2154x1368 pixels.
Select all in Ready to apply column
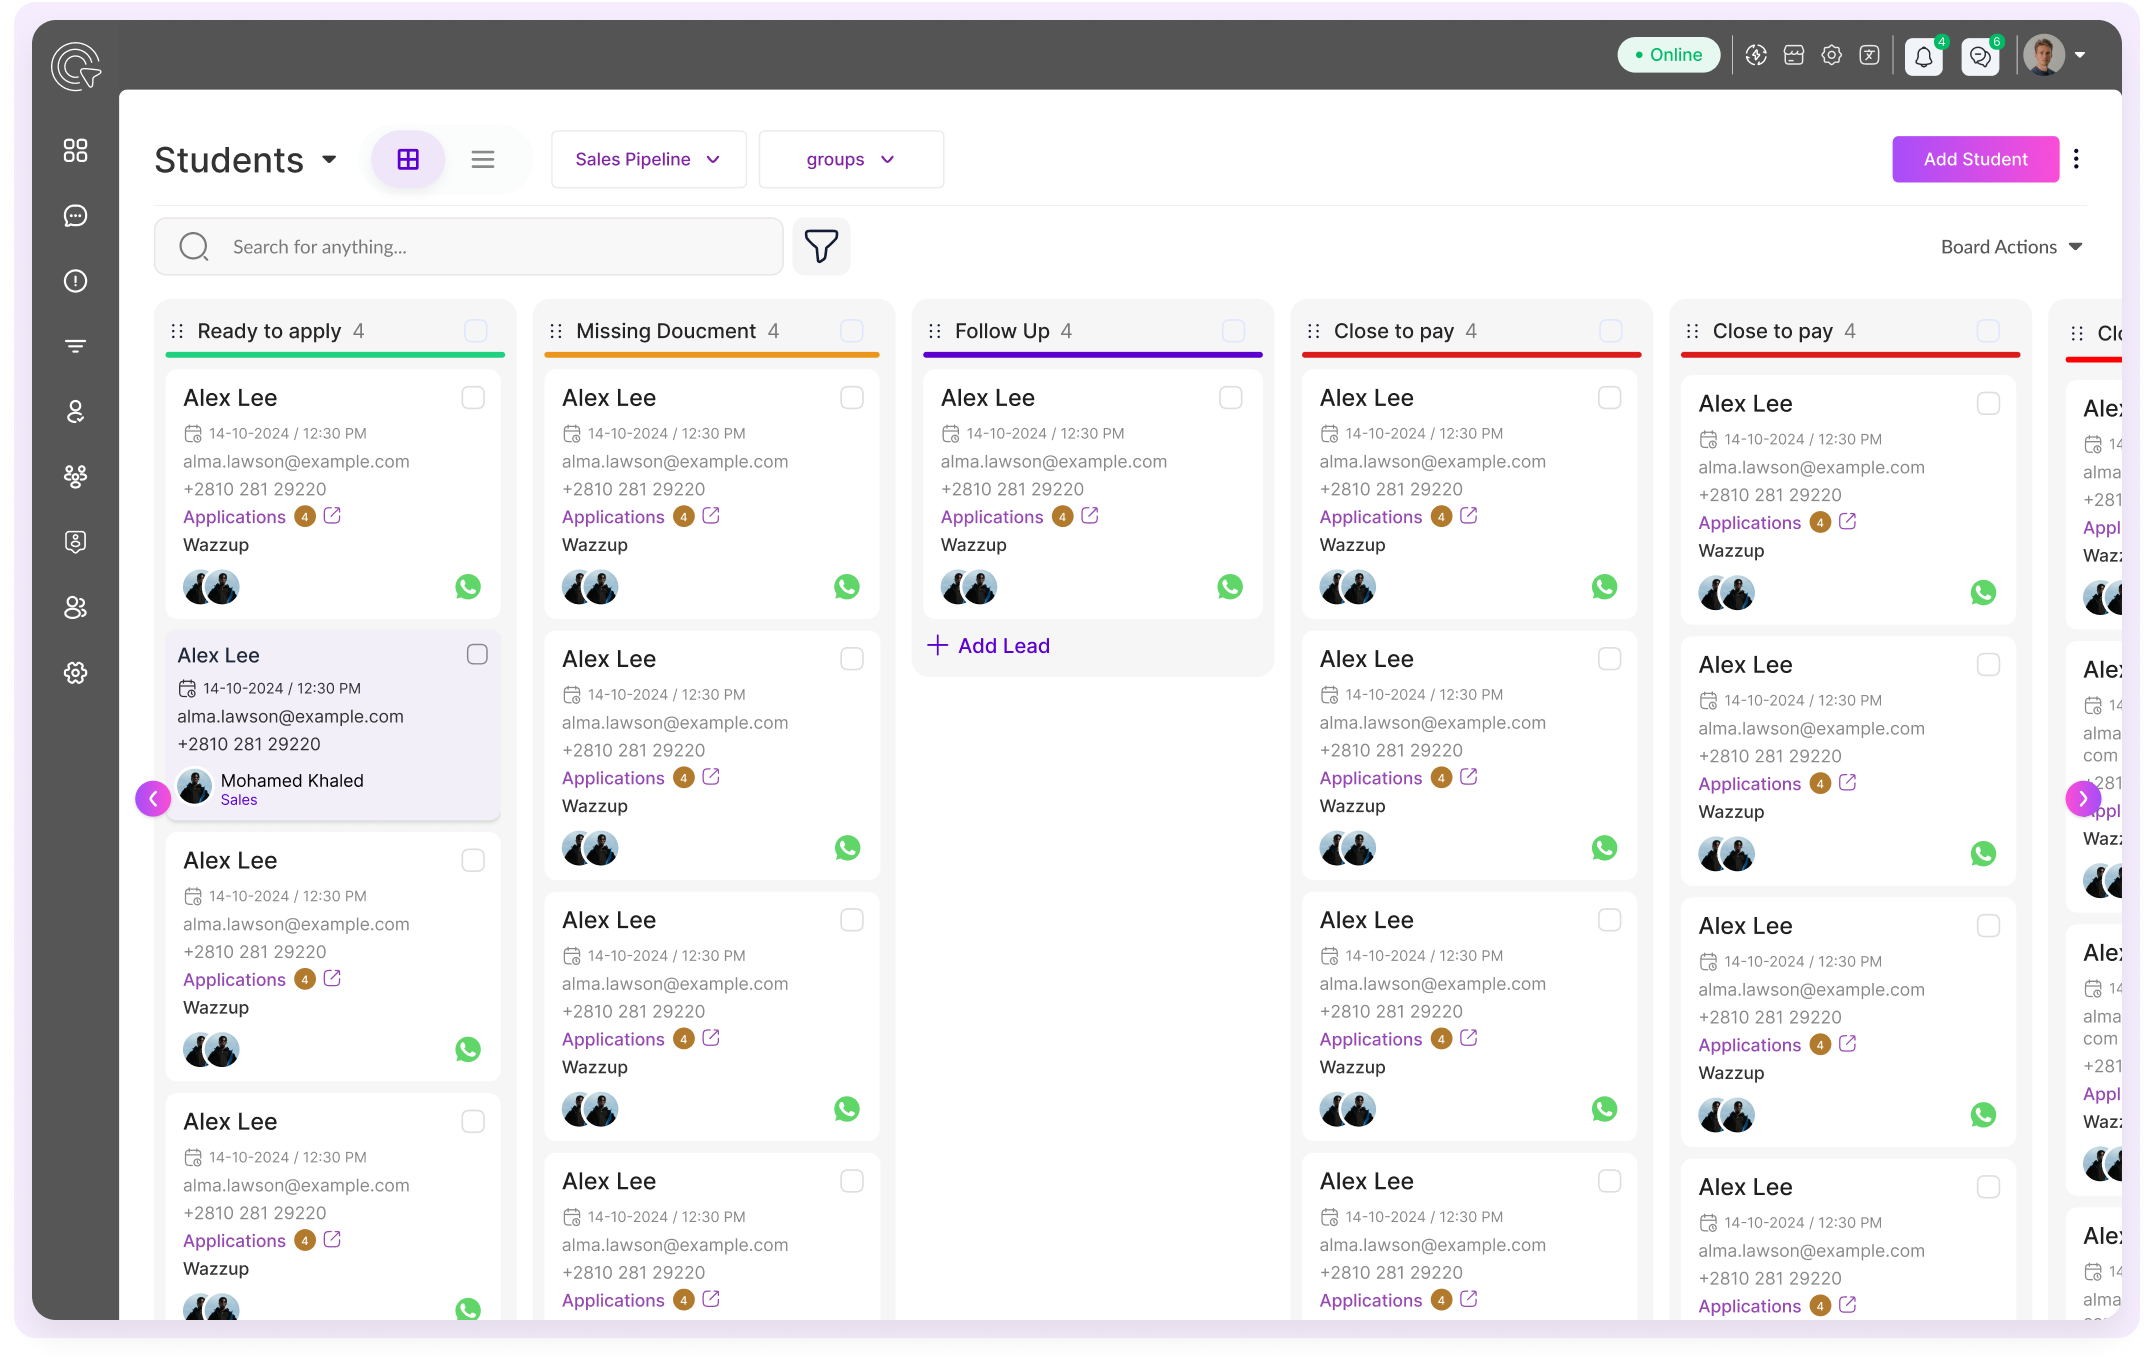(x=476, y=331)
